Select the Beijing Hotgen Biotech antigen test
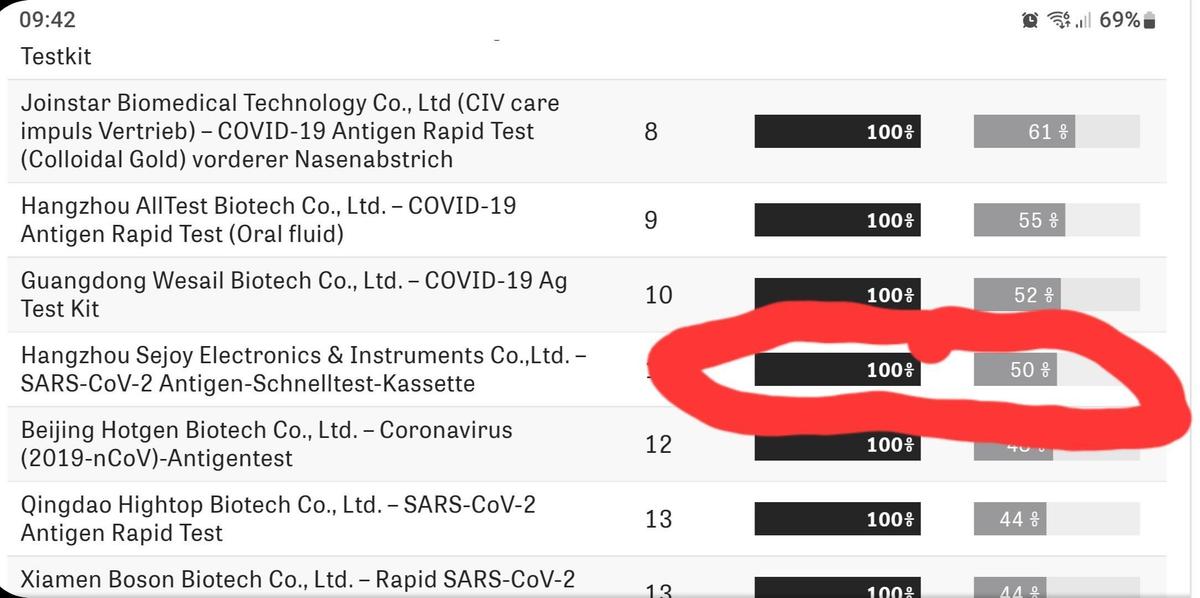 click(266, 444)
